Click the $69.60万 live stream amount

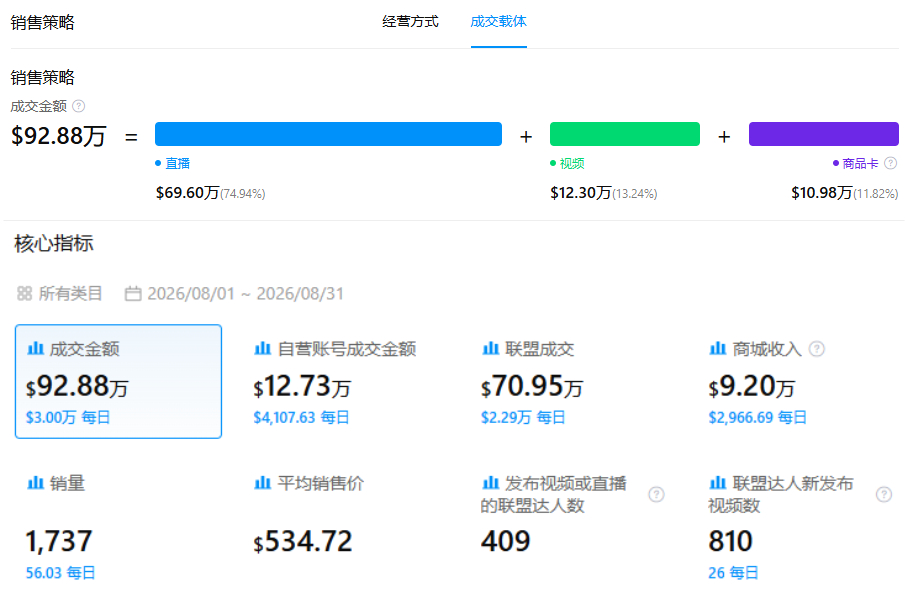tap(188, 192)
